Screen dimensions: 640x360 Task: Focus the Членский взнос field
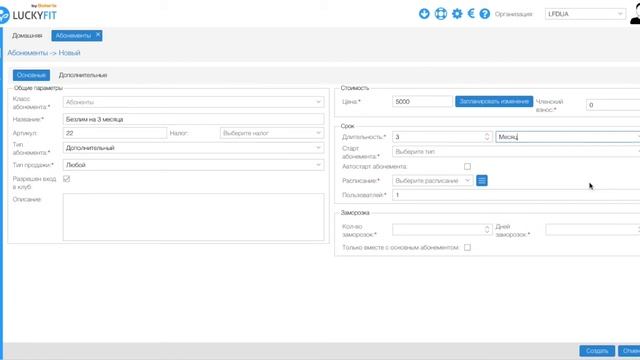click(613, 105)
